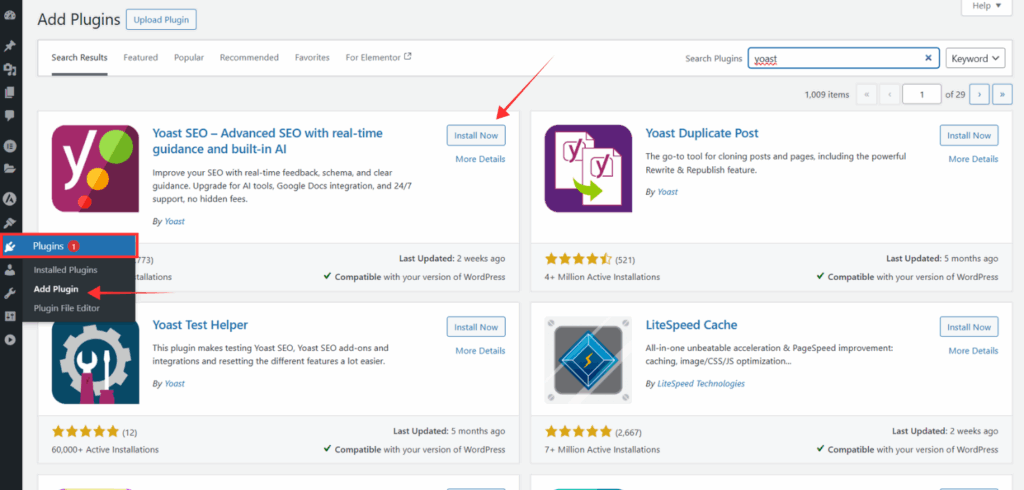Click '60,000+ Active Installations' text
This screenshot has height=490, width=1024.
(x=105, y=449)
